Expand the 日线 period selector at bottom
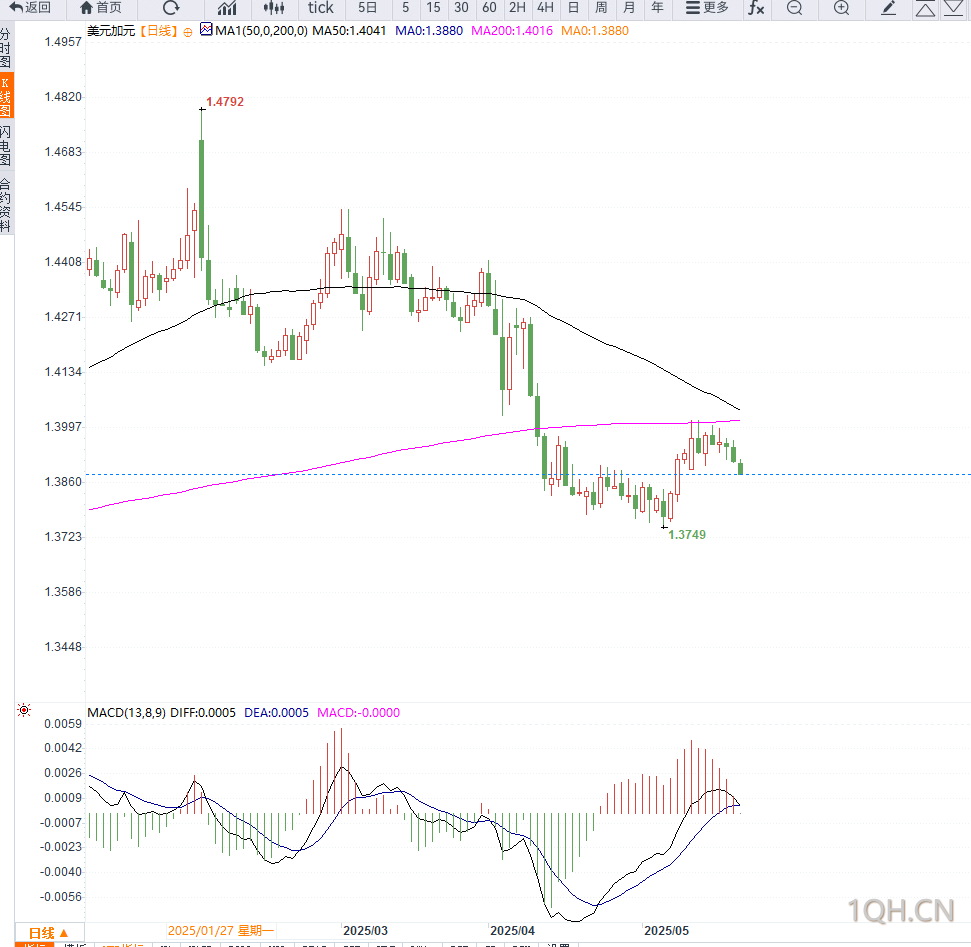971x947 pixels. coord(49,933)
